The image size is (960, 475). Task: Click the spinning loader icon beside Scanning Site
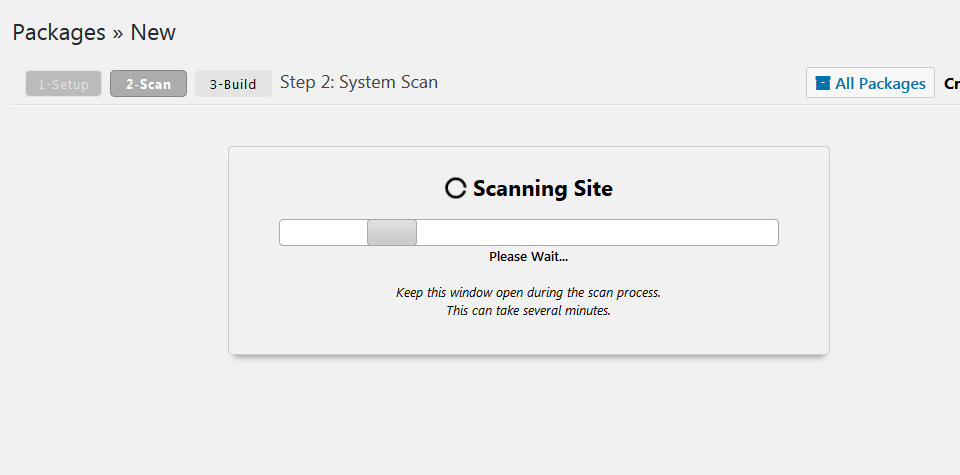(456, 189)
